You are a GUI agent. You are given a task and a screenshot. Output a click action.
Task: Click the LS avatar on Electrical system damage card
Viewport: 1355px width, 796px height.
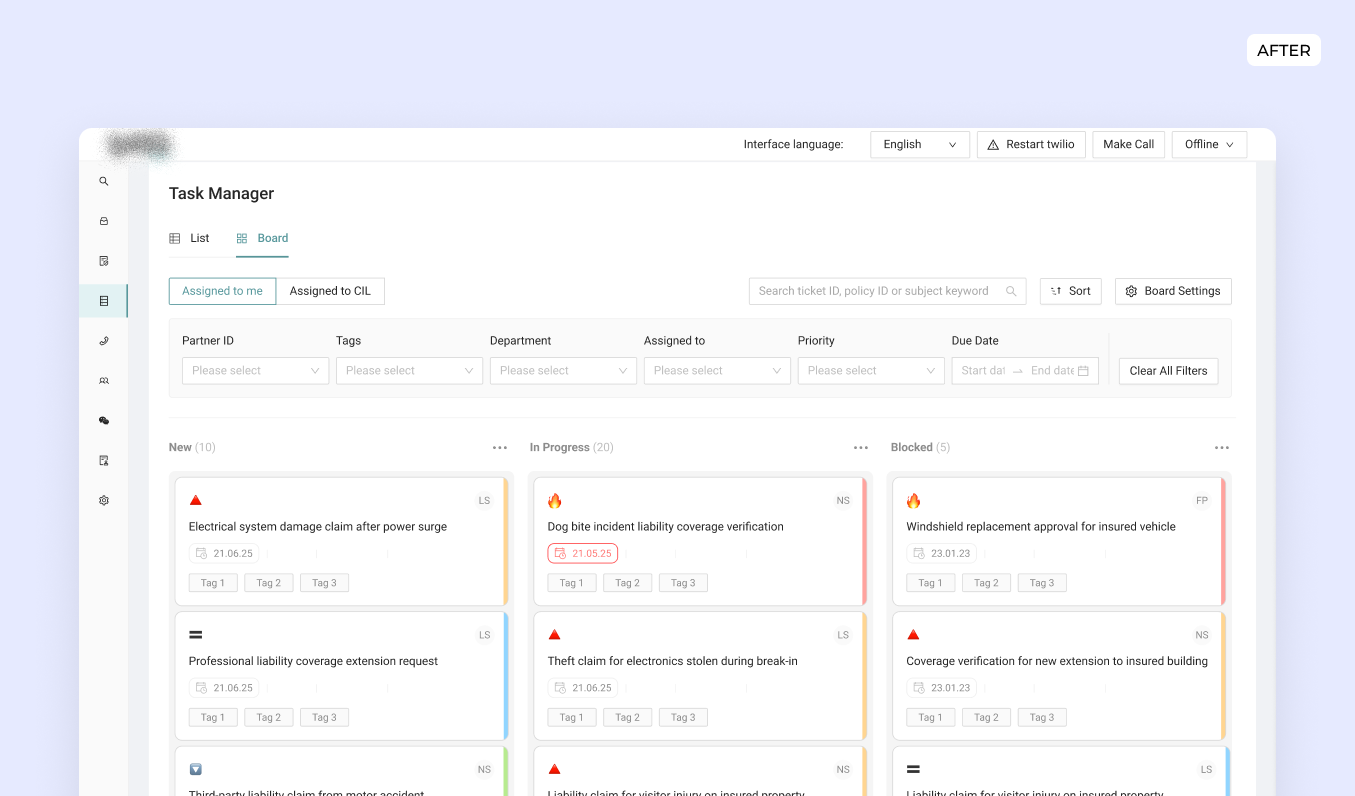click(485, 500)
